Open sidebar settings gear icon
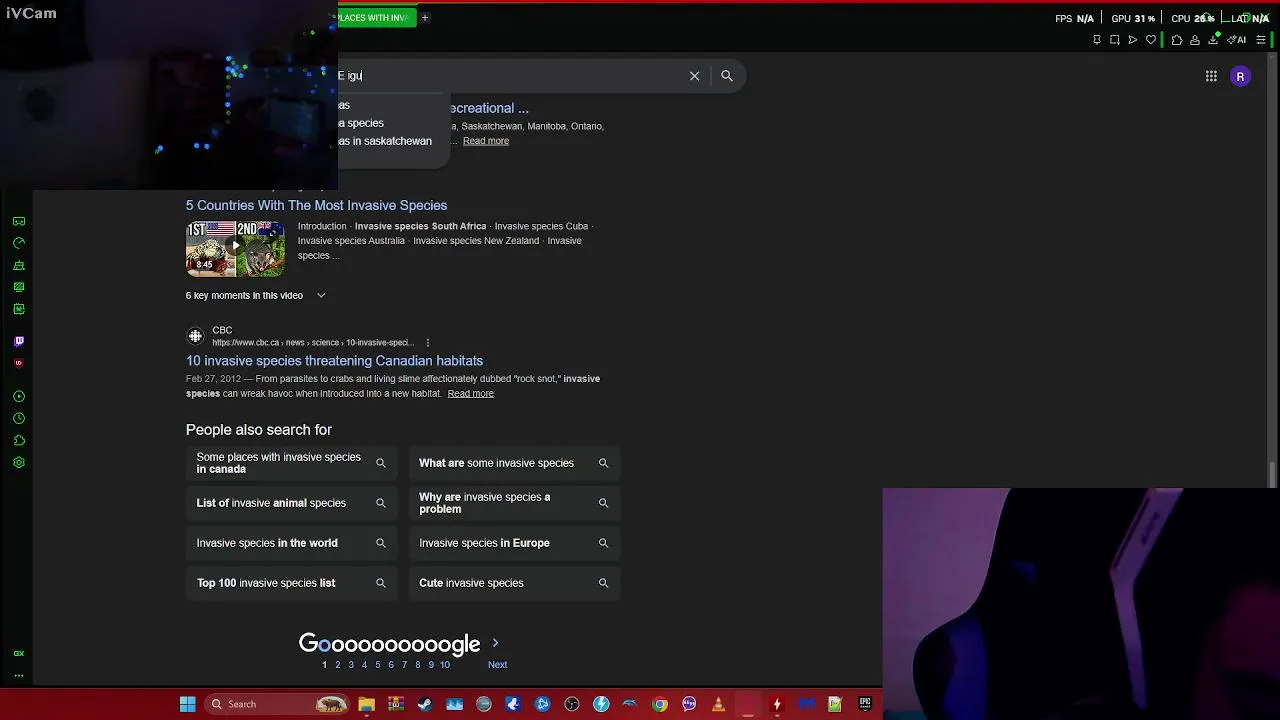Screen dimensions: 1280x720 pos(19,463)
